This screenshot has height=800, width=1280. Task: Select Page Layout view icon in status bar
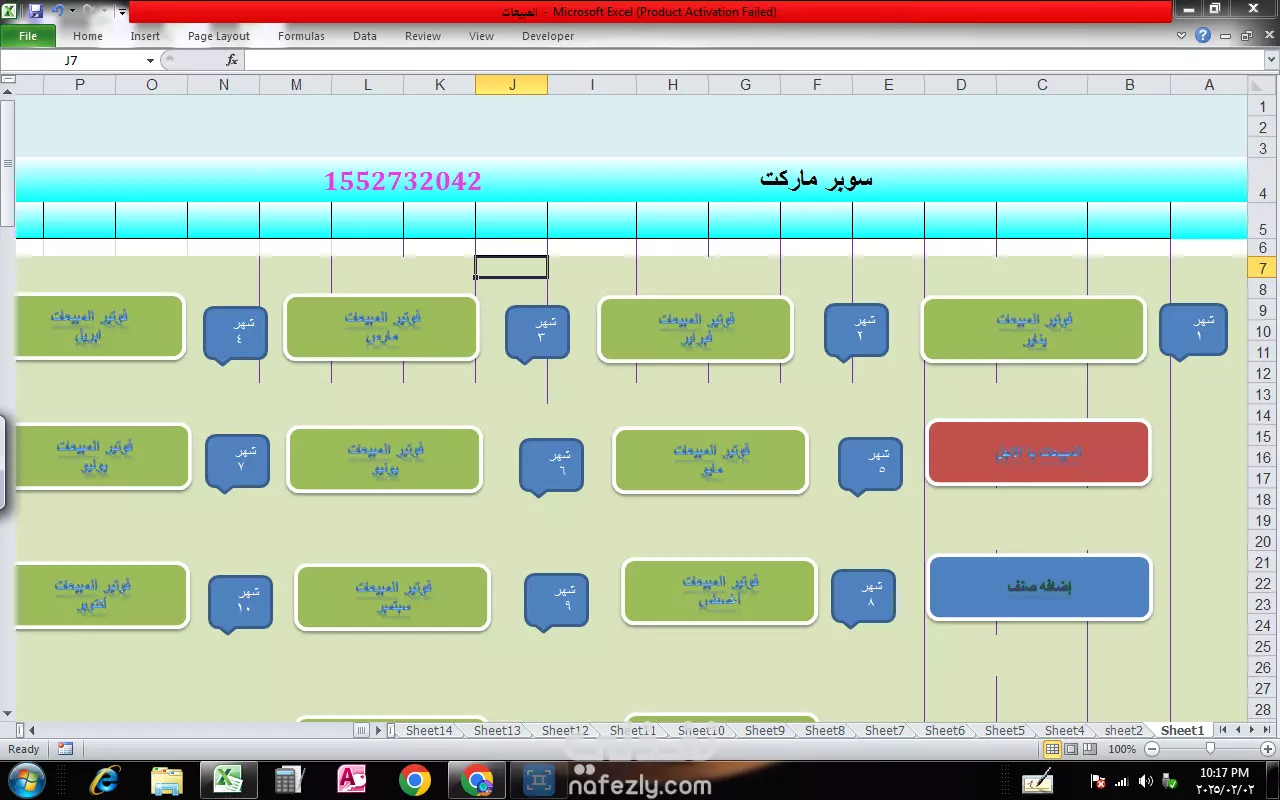(1071, 749)
